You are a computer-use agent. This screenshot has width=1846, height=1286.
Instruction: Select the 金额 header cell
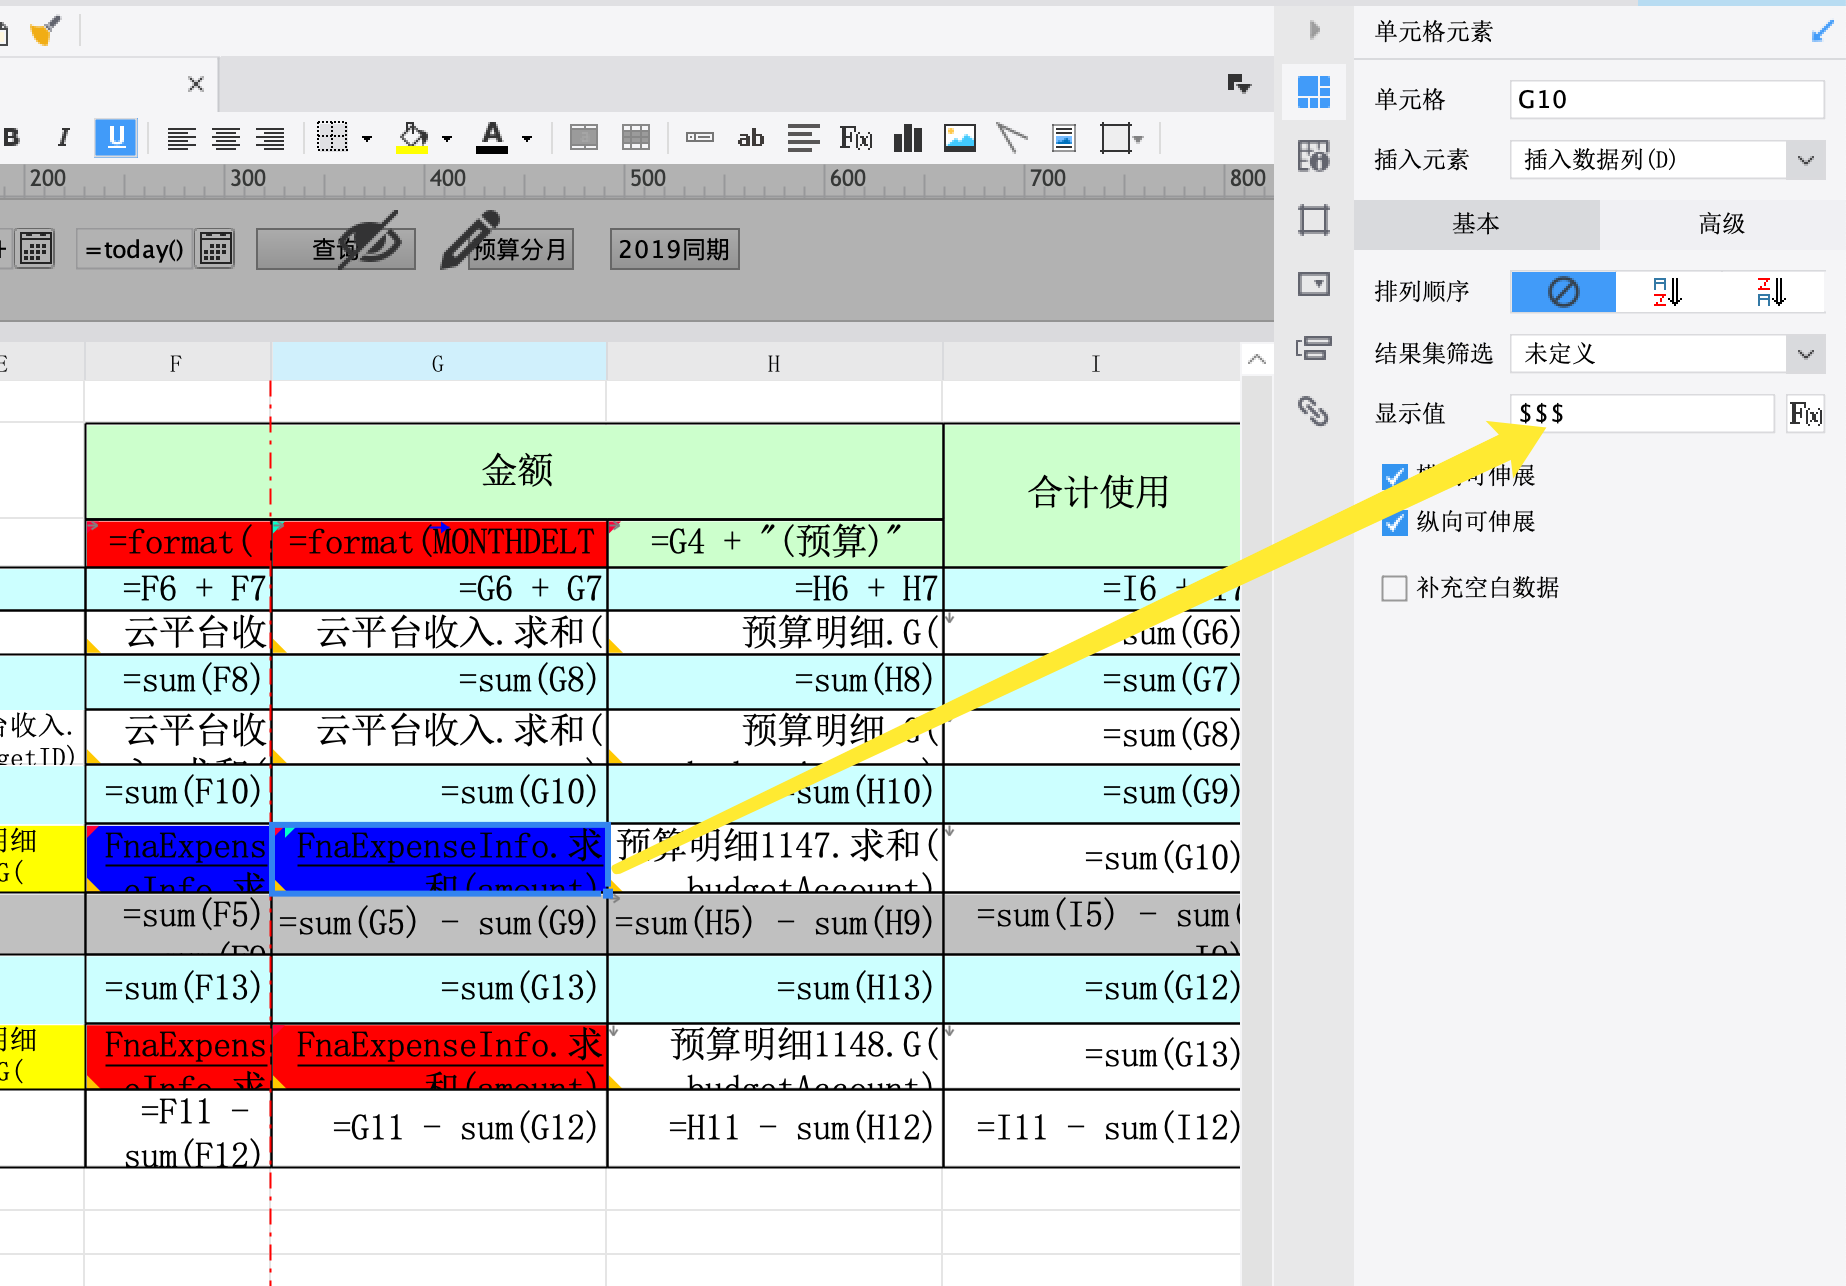[x=515, y=471]
